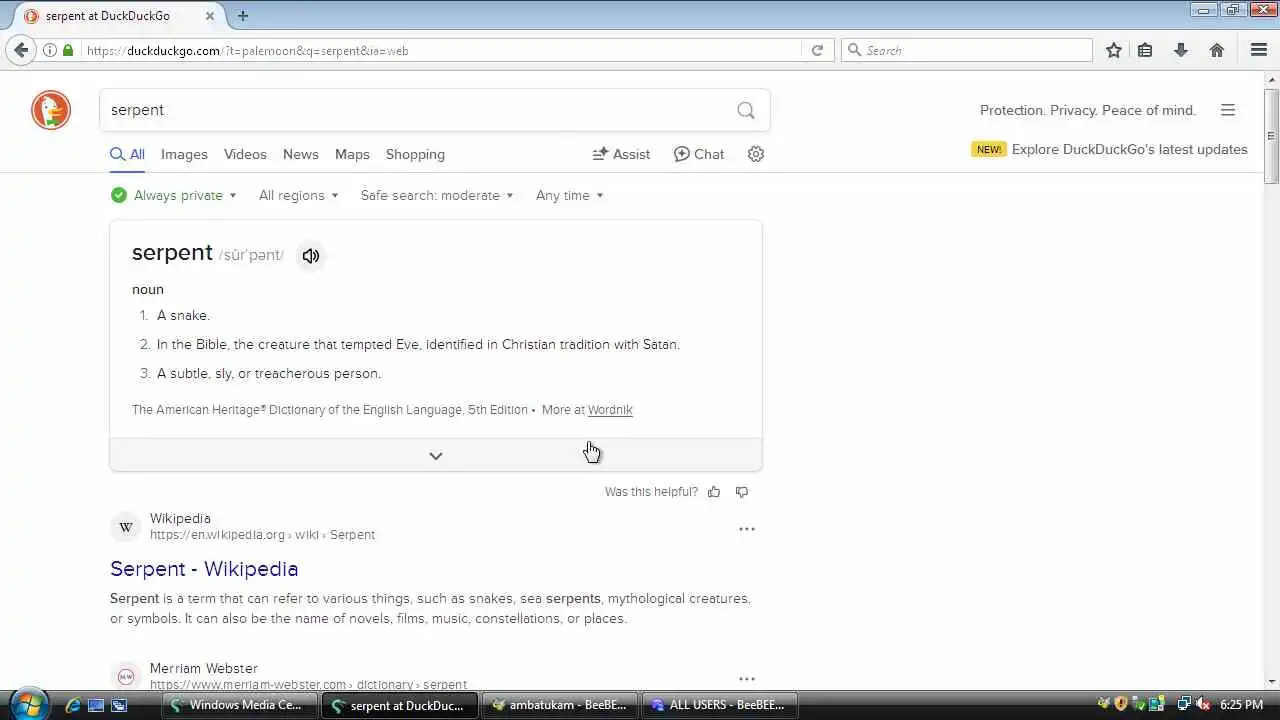Click the browser toolbar Search box
The width and height of the screenshot is (1280, 720).
(968, 50)
